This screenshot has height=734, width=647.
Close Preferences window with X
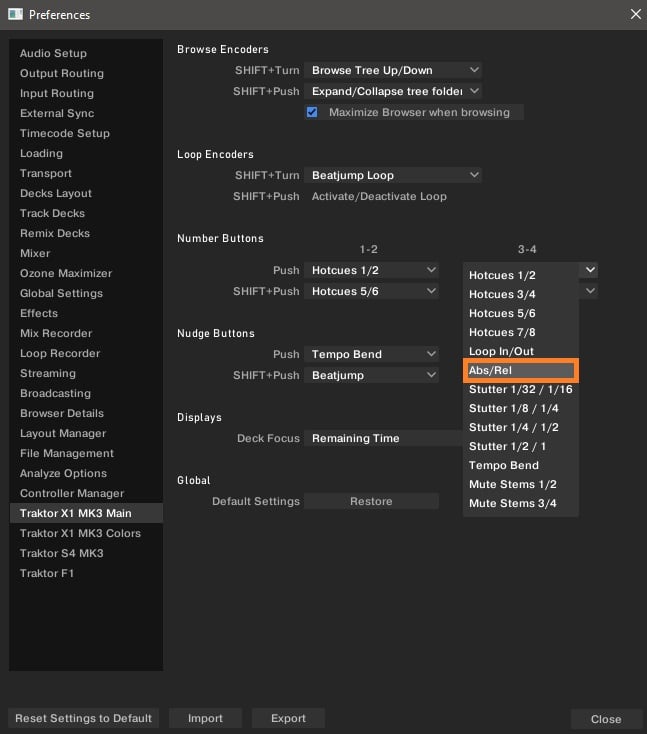pos(635,15)
